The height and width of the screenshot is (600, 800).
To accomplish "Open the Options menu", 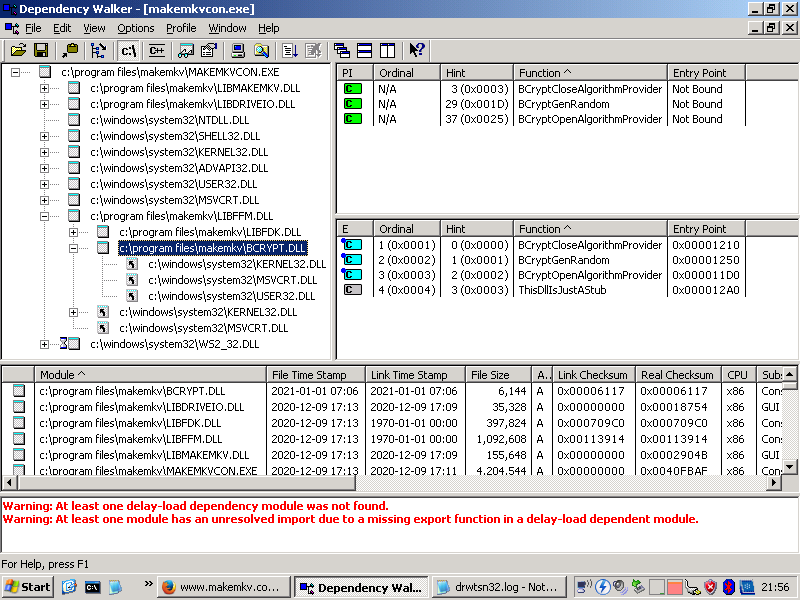I will point(136,28).
